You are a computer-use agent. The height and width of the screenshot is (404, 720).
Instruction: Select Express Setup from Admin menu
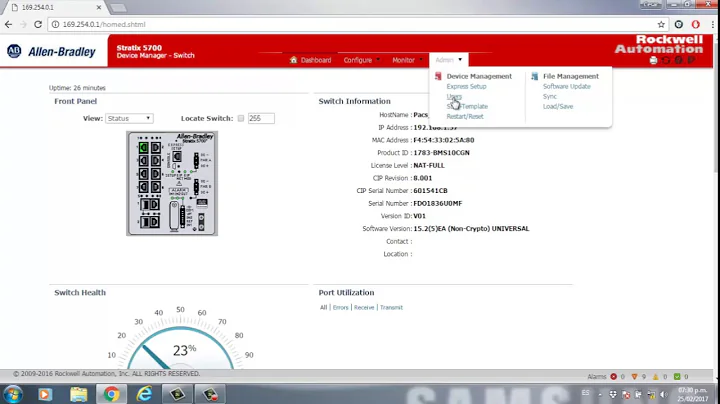466,86
